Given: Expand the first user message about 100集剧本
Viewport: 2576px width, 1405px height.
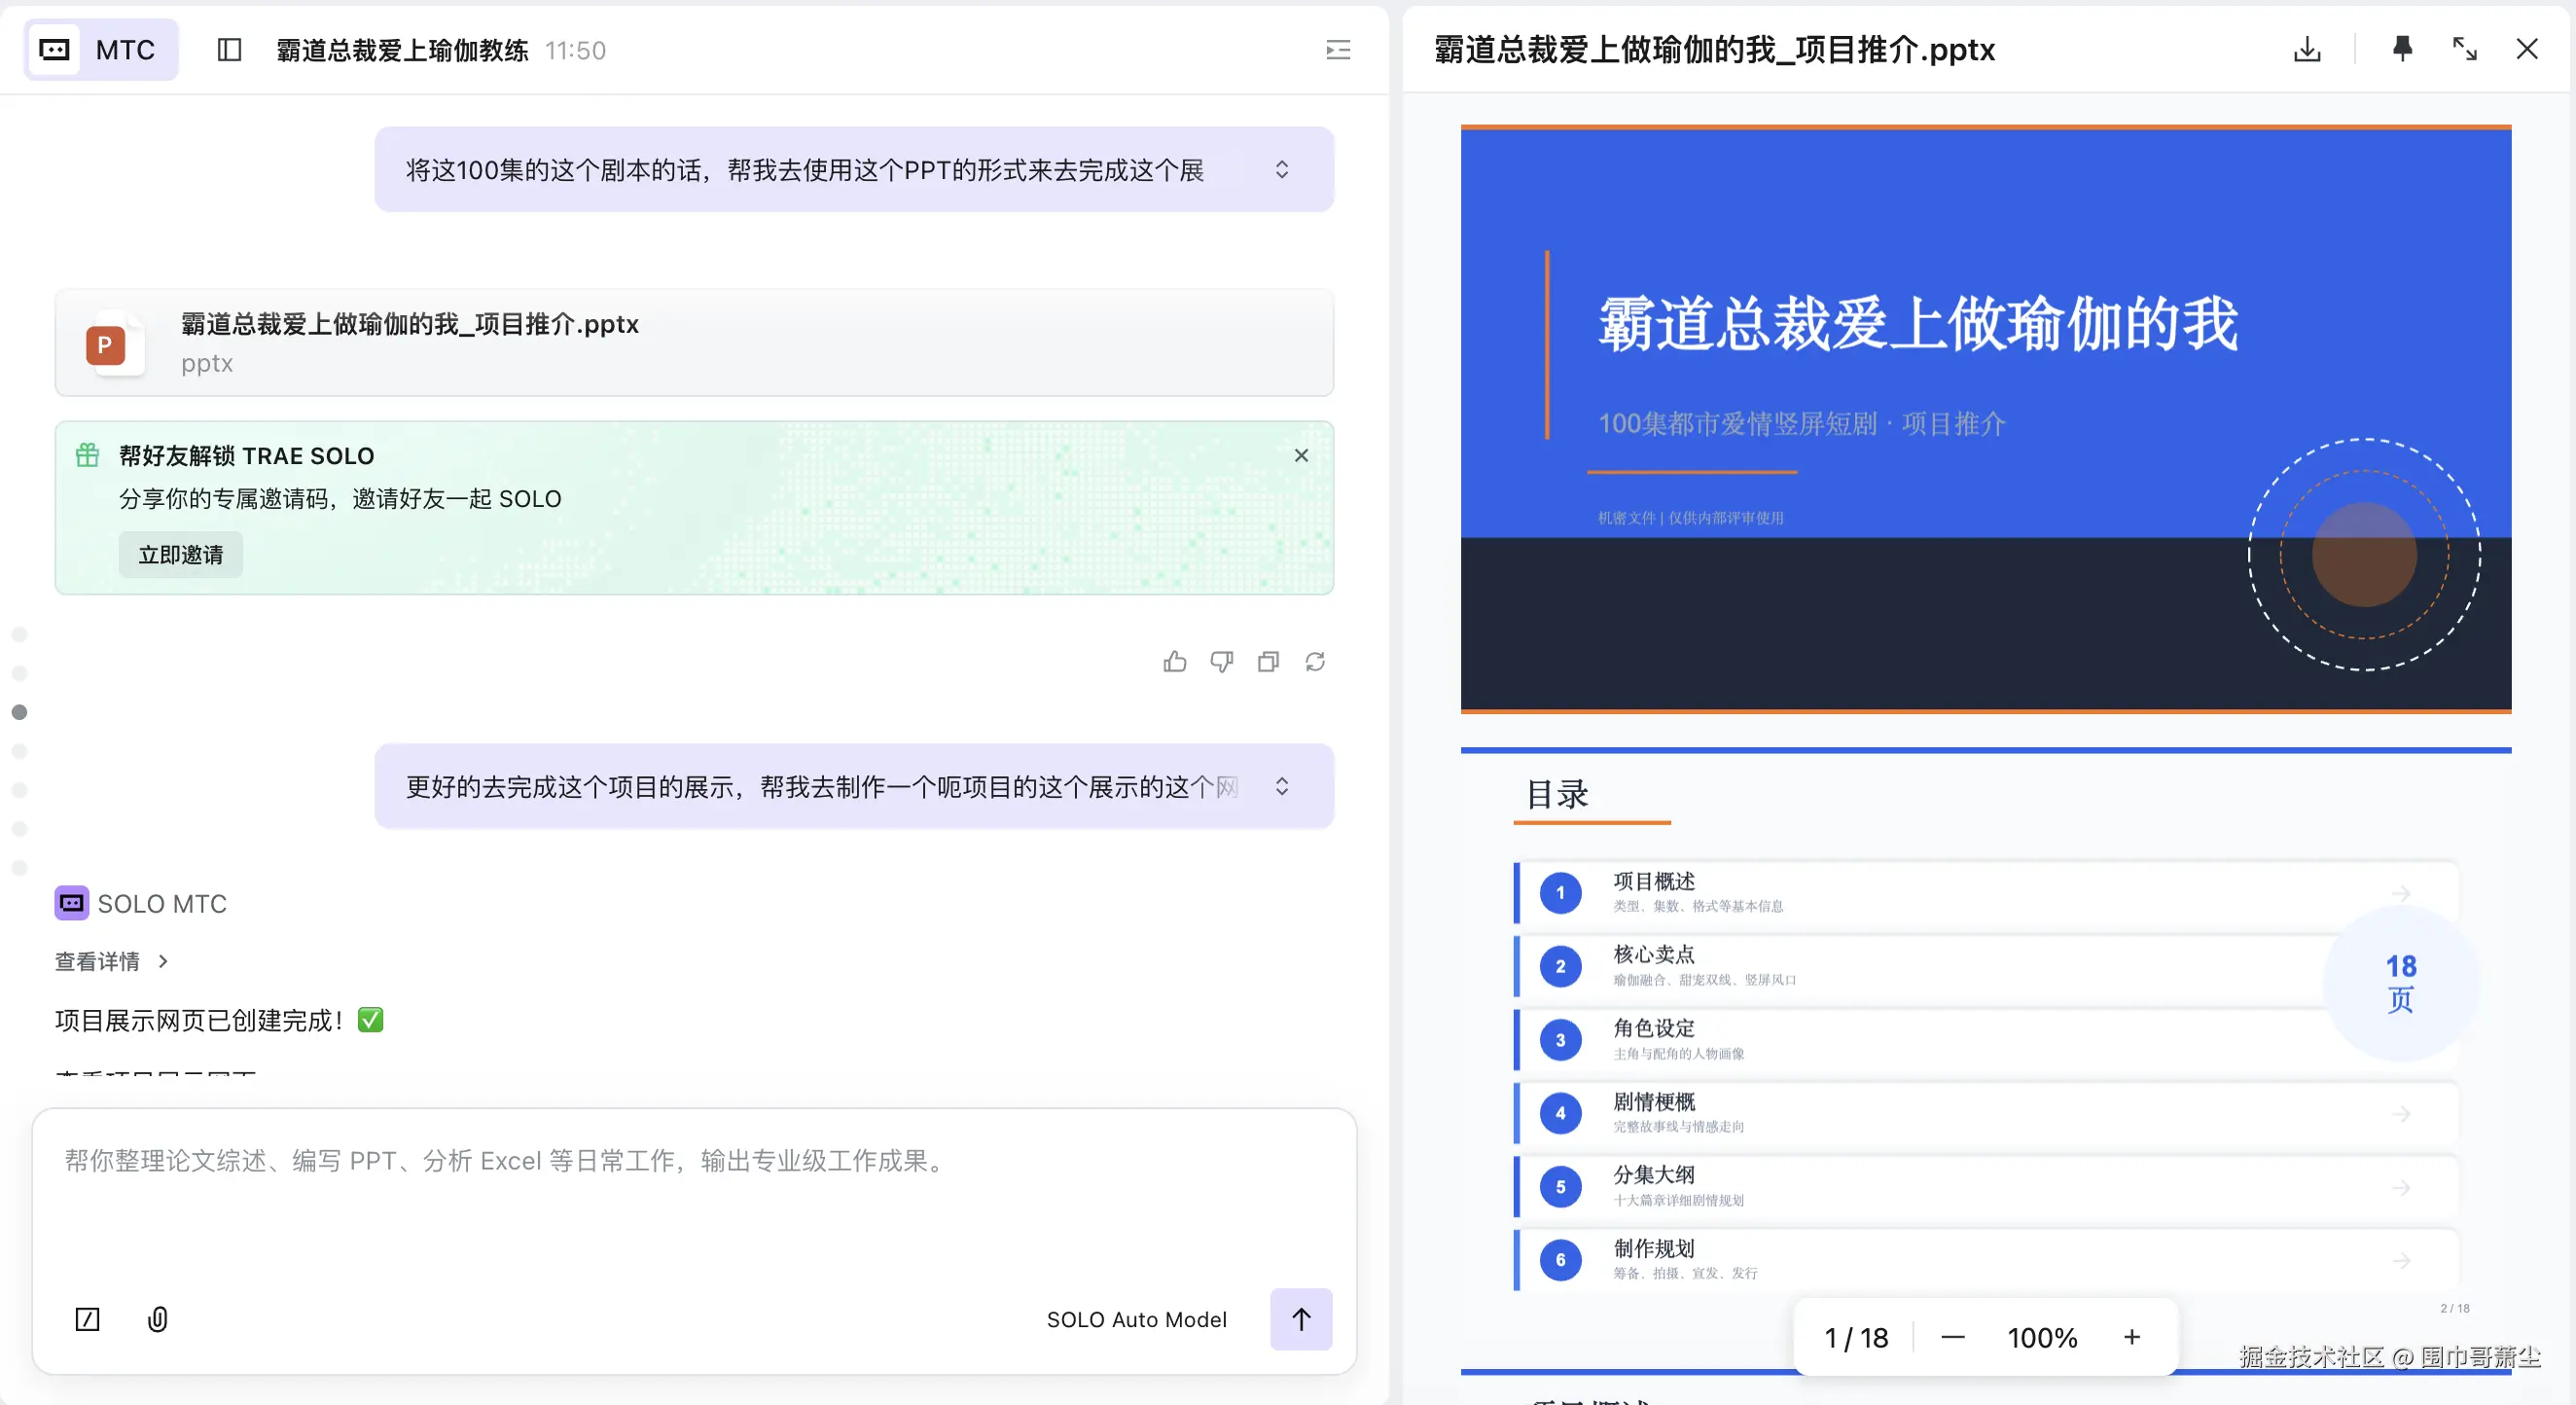Looking at the screenshot, I should (1283, 170).
